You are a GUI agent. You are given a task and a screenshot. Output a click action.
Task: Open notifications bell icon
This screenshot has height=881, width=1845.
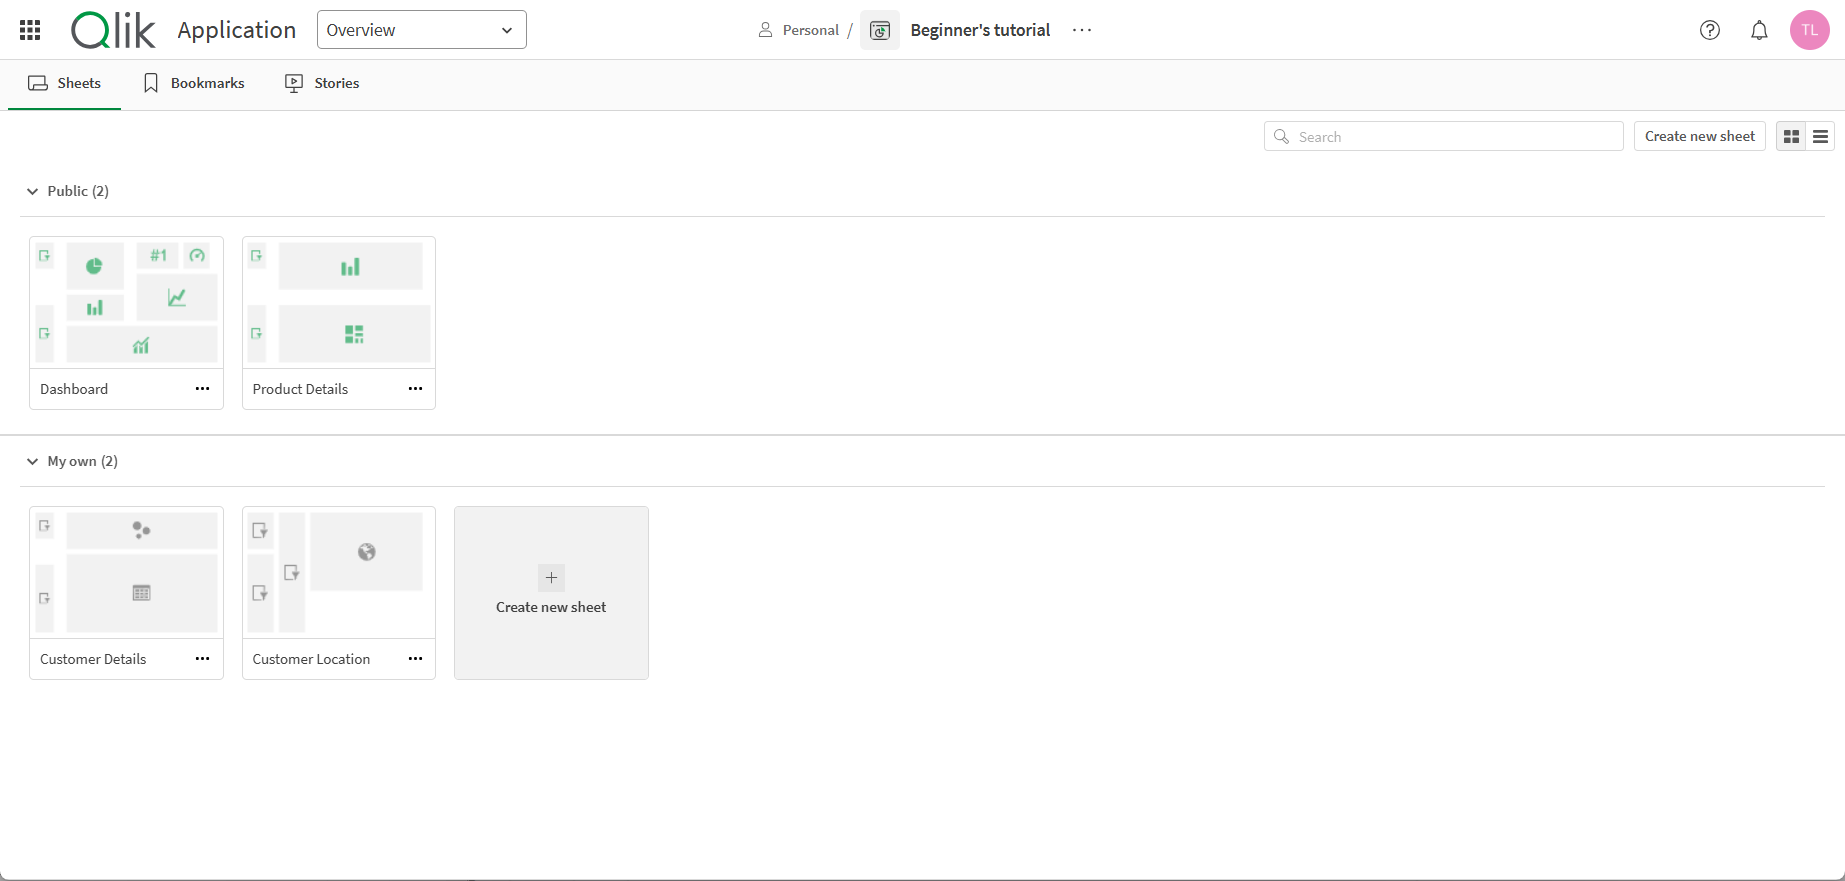coord(1759,30)
